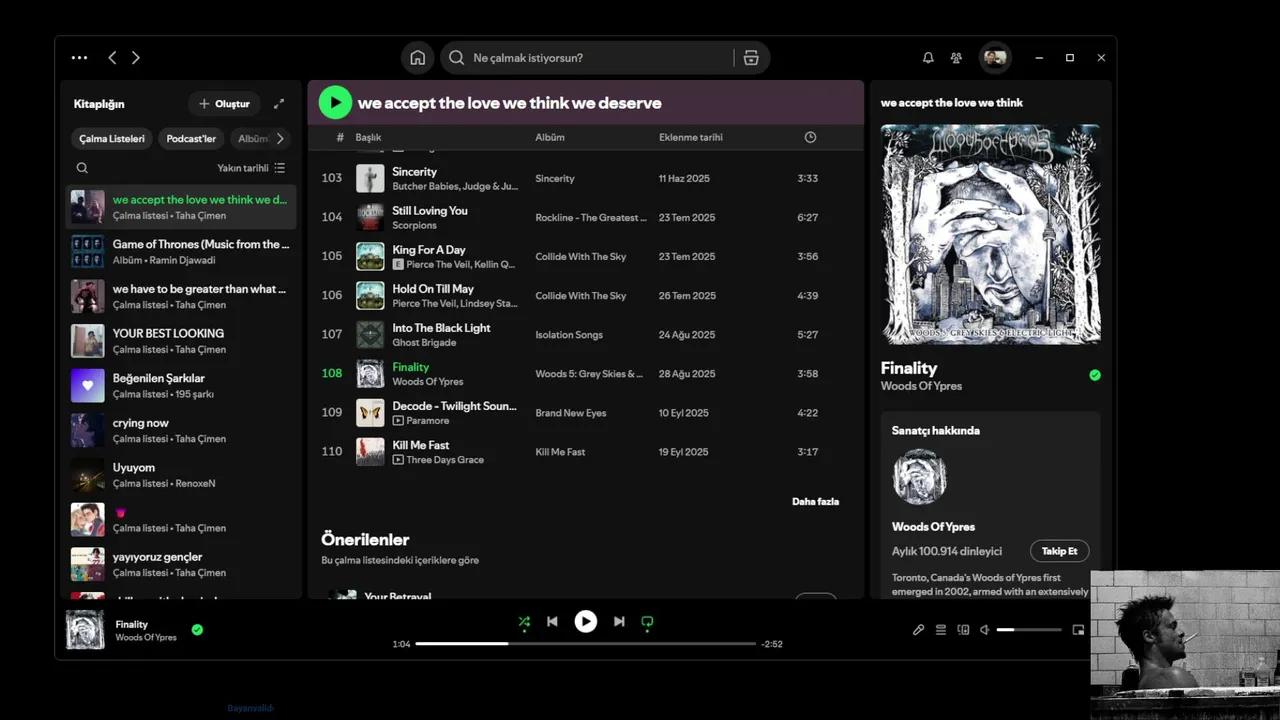Viewport: 1280px width, 720px height.
Task: Open the notifications bell
Action: point(928,58)
